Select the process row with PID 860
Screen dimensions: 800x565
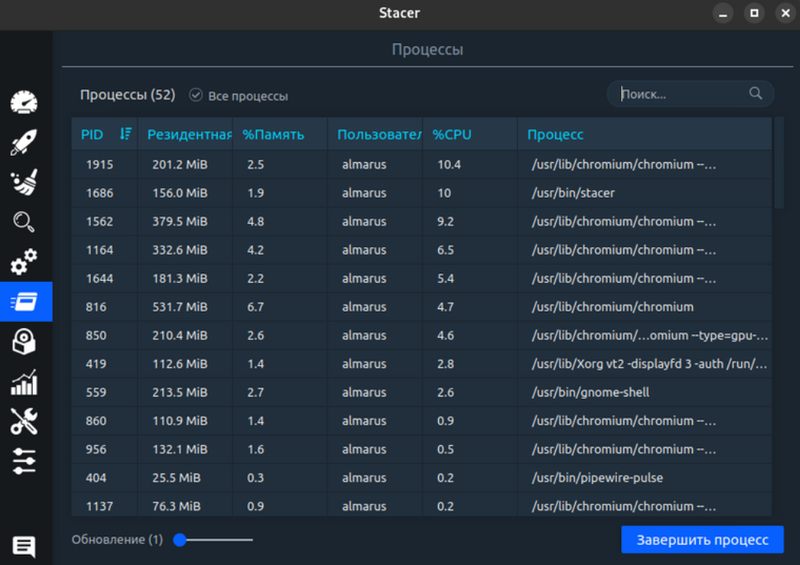pos(421,421)
